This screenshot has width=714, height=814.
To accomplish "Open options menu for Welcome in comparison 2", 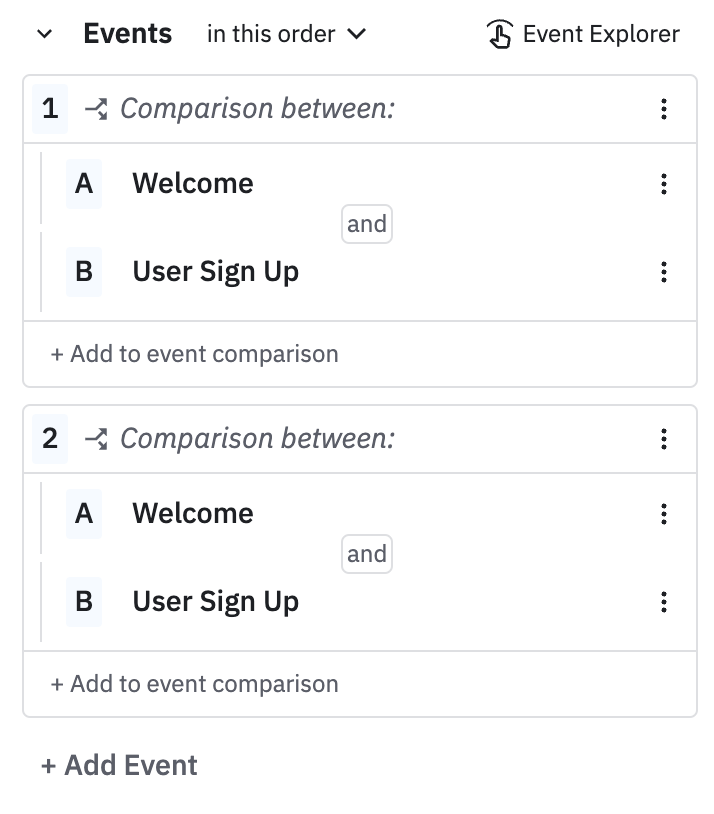I will [664, 514].
